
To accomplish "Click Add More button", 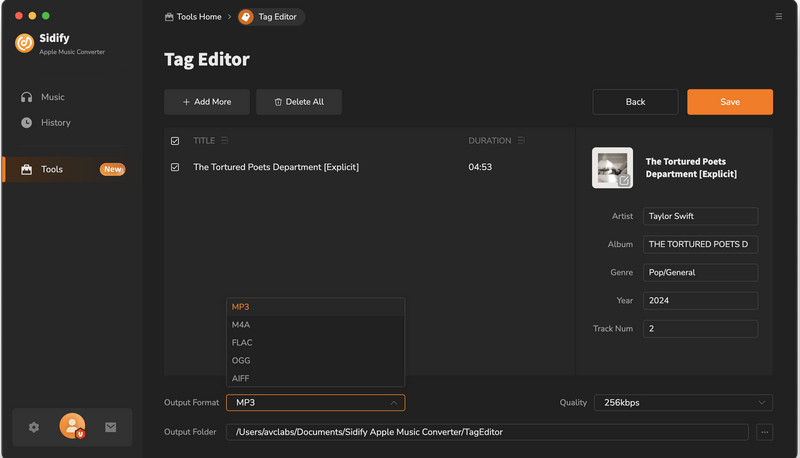I will pos(207,102).
